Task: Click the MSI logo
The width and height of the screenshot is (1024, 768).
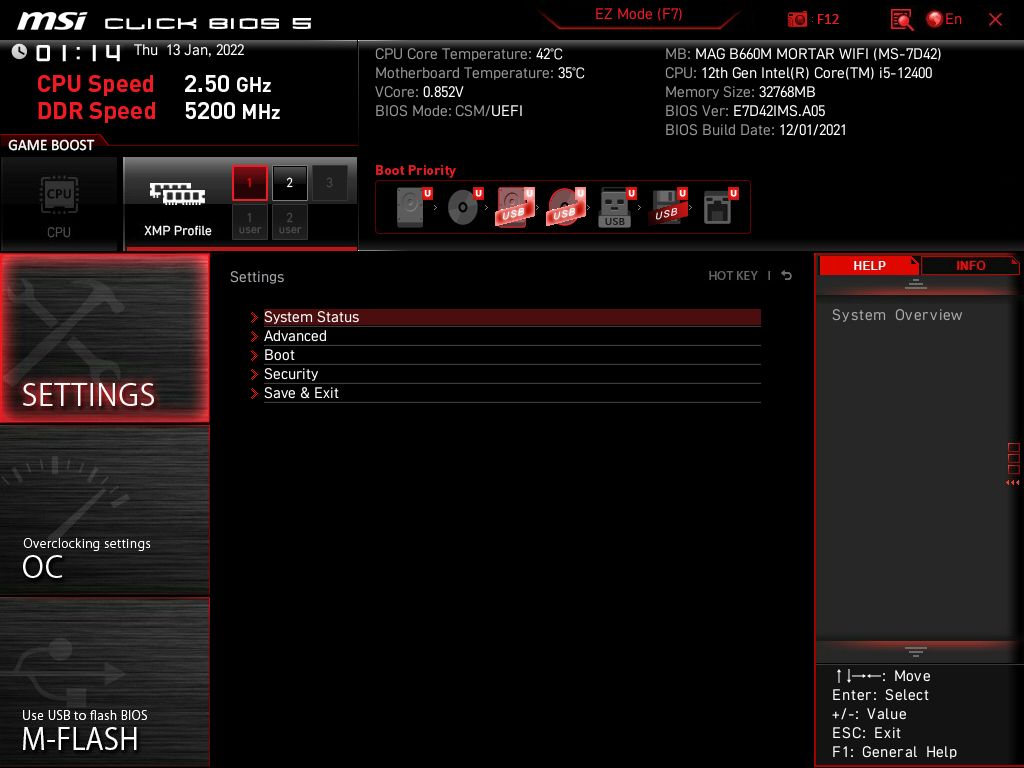Action: point(51,21)
